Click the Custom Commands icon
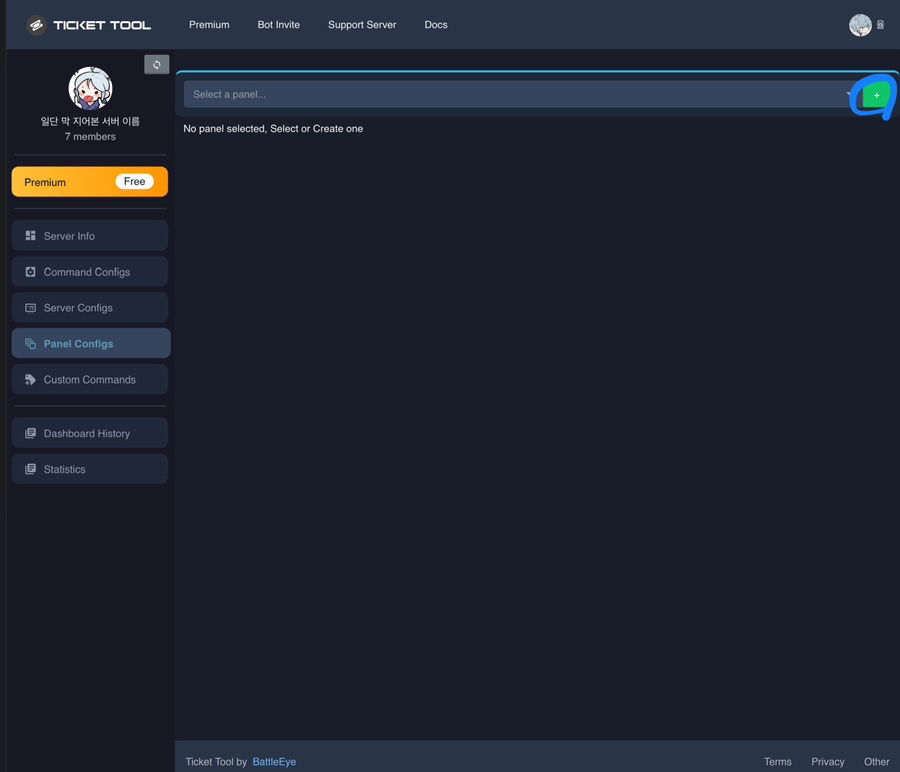900x772 pixels. pos(30,379)
